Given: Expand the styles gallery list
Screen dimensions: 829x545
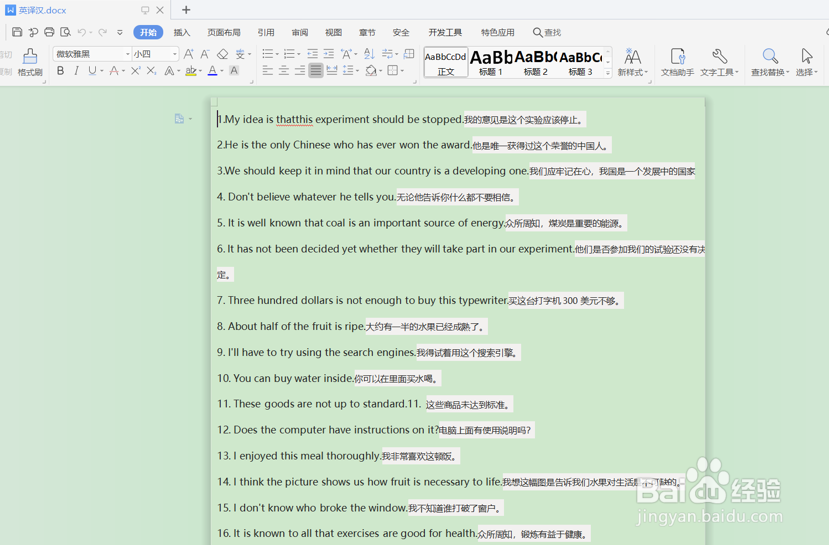Looking at the screenshot, I should (x=608, y=72).
